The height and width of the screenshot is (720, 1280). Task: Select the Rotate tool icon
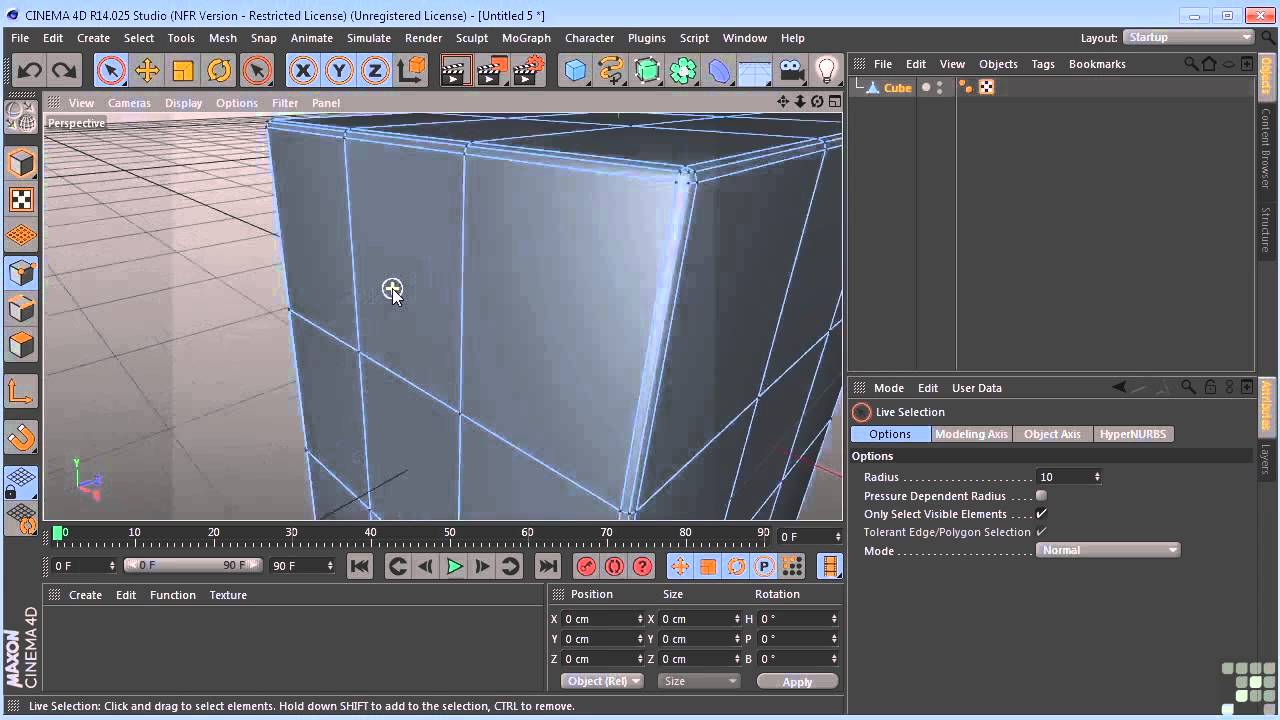coord(219,70)
